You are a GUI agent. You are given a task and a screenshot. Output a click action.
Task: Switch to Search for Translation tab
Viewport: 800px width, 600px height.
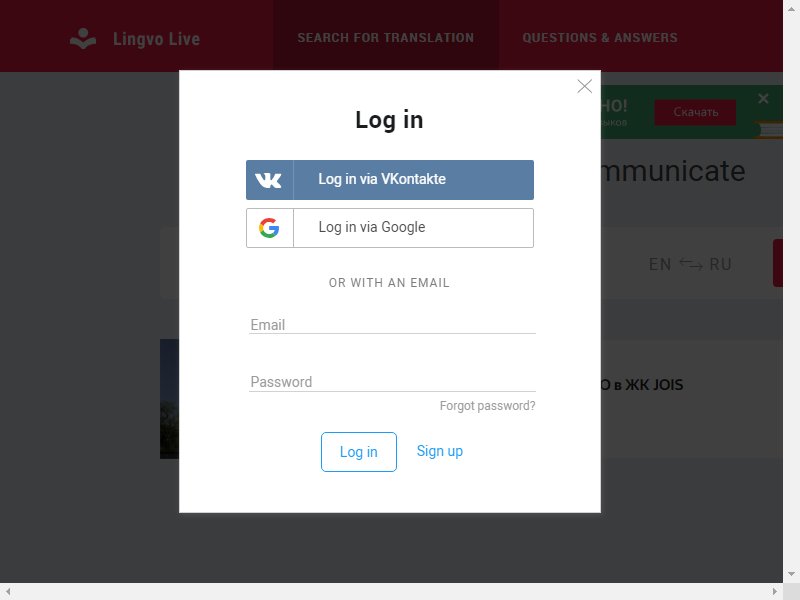386,38
